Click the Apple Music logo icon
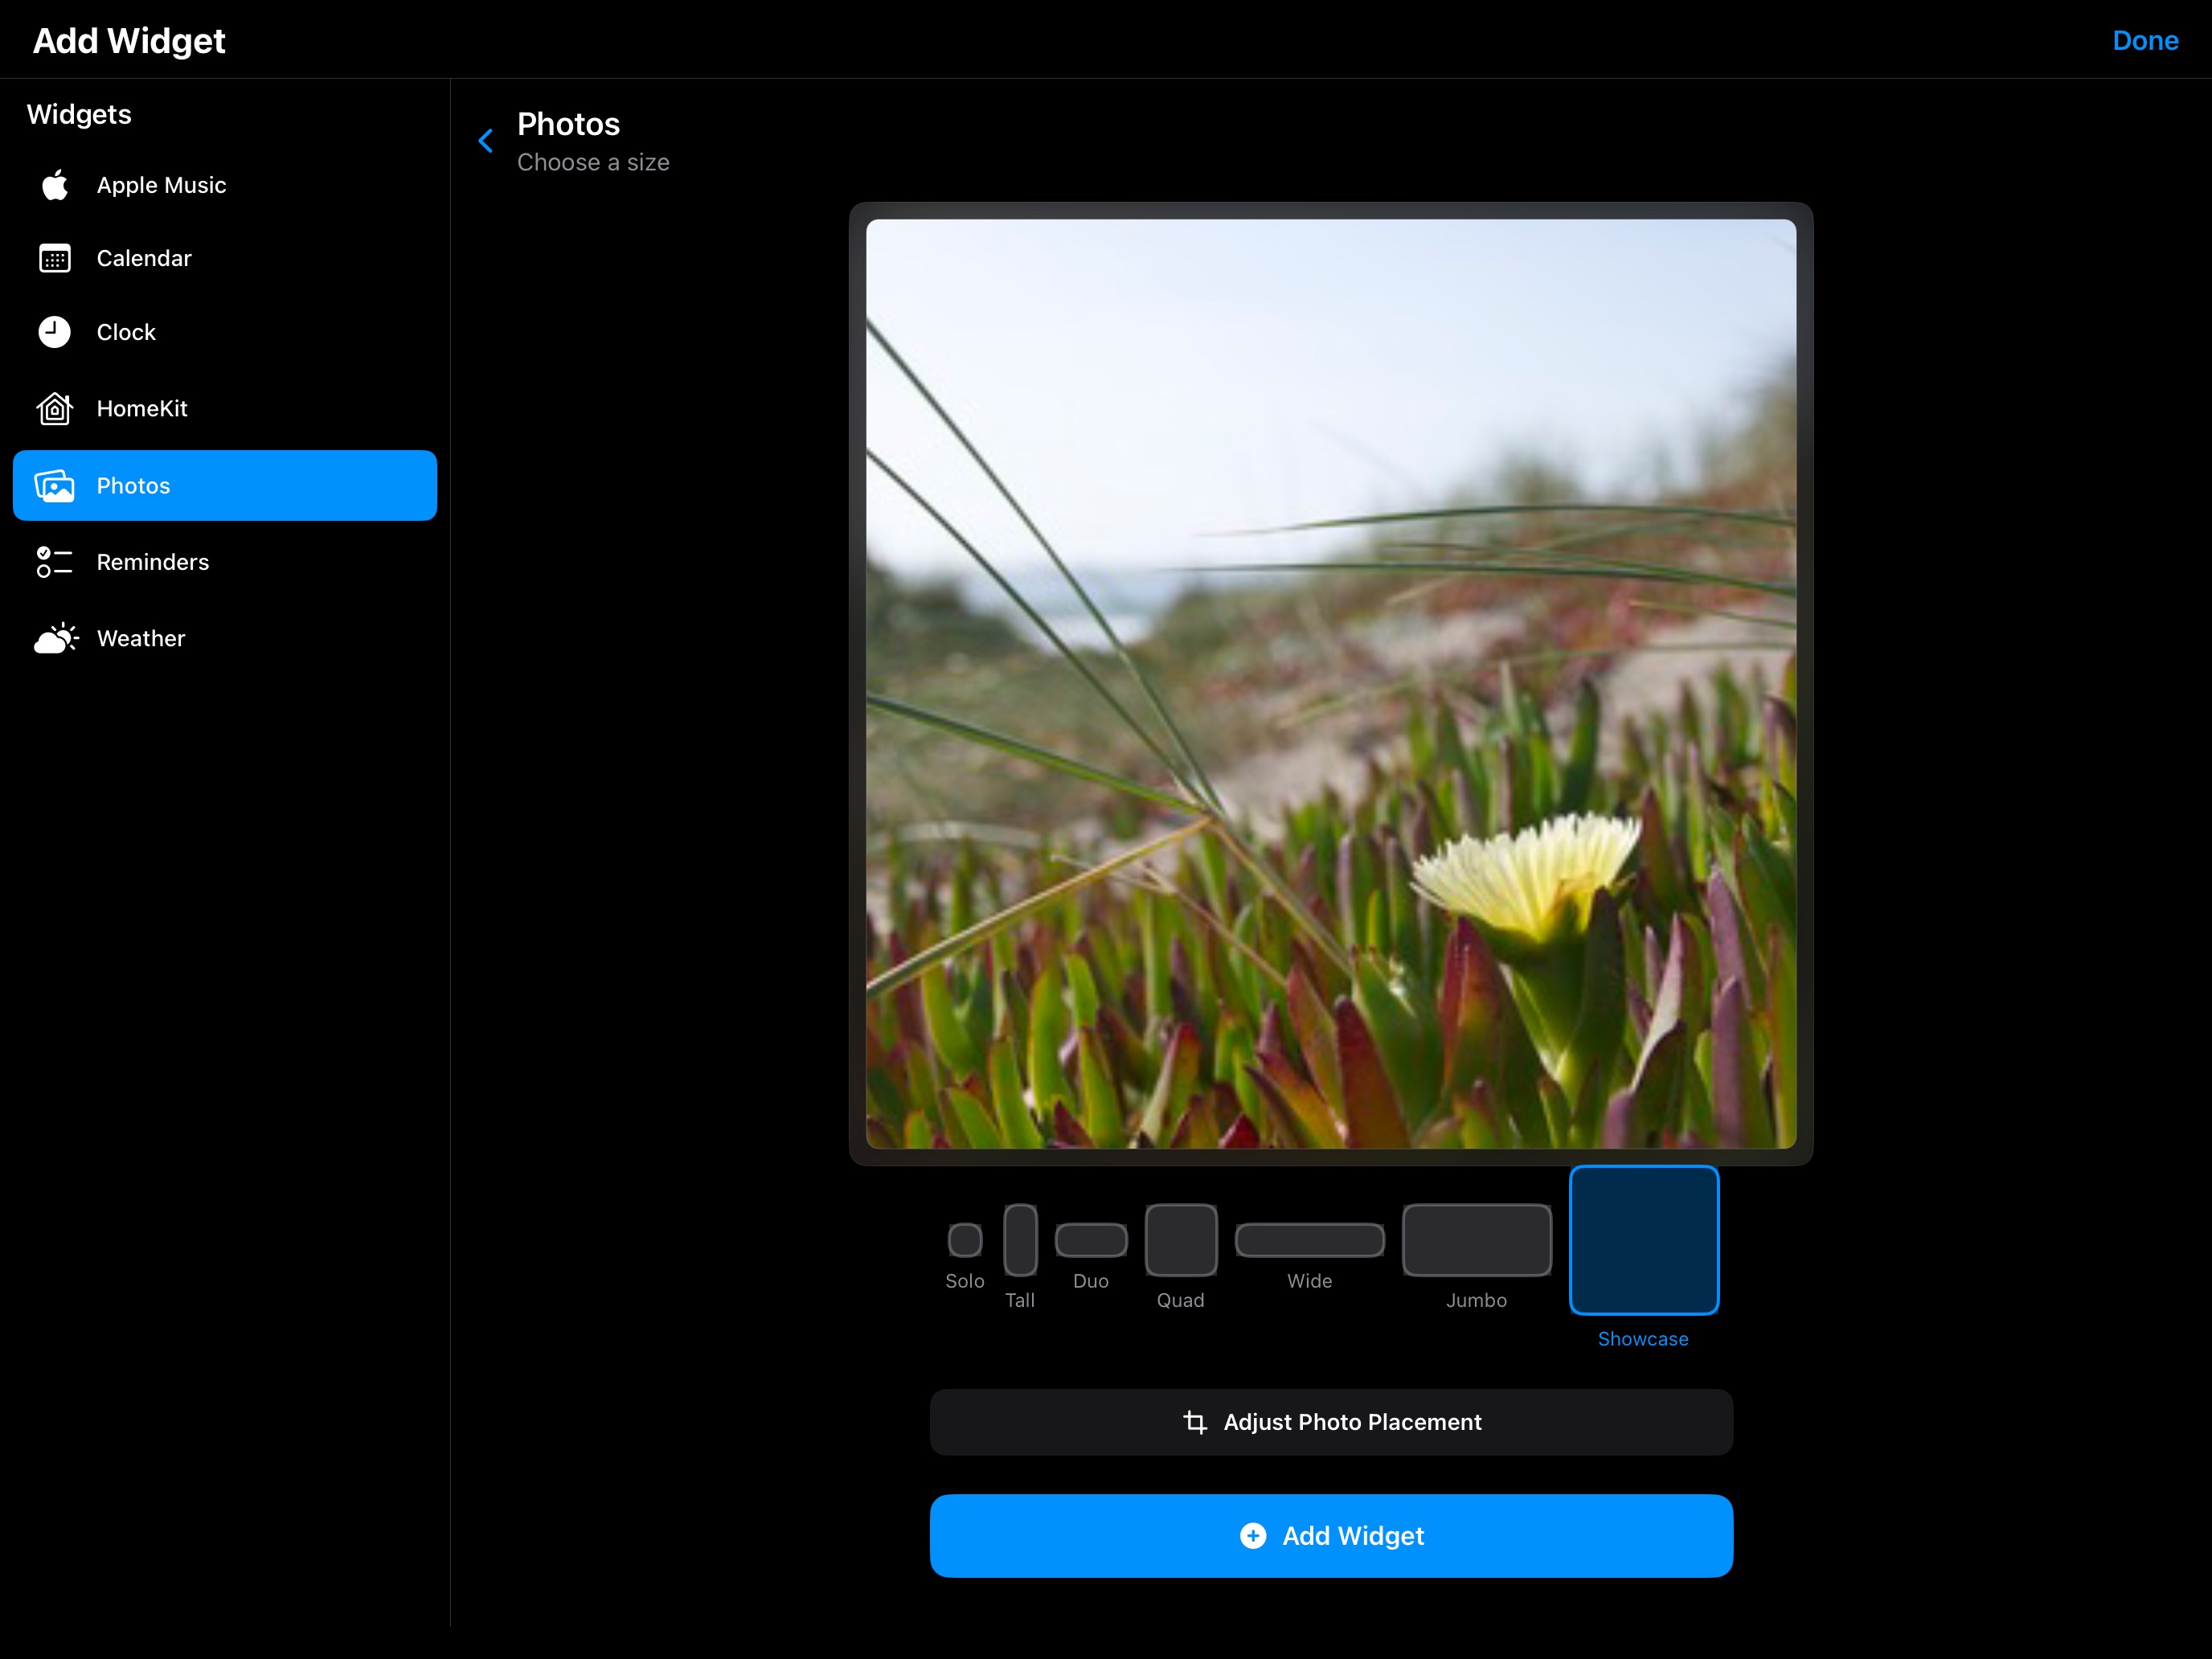Image resolution: width=2212 pixels, height=1659 pixels. click(55, 185)
